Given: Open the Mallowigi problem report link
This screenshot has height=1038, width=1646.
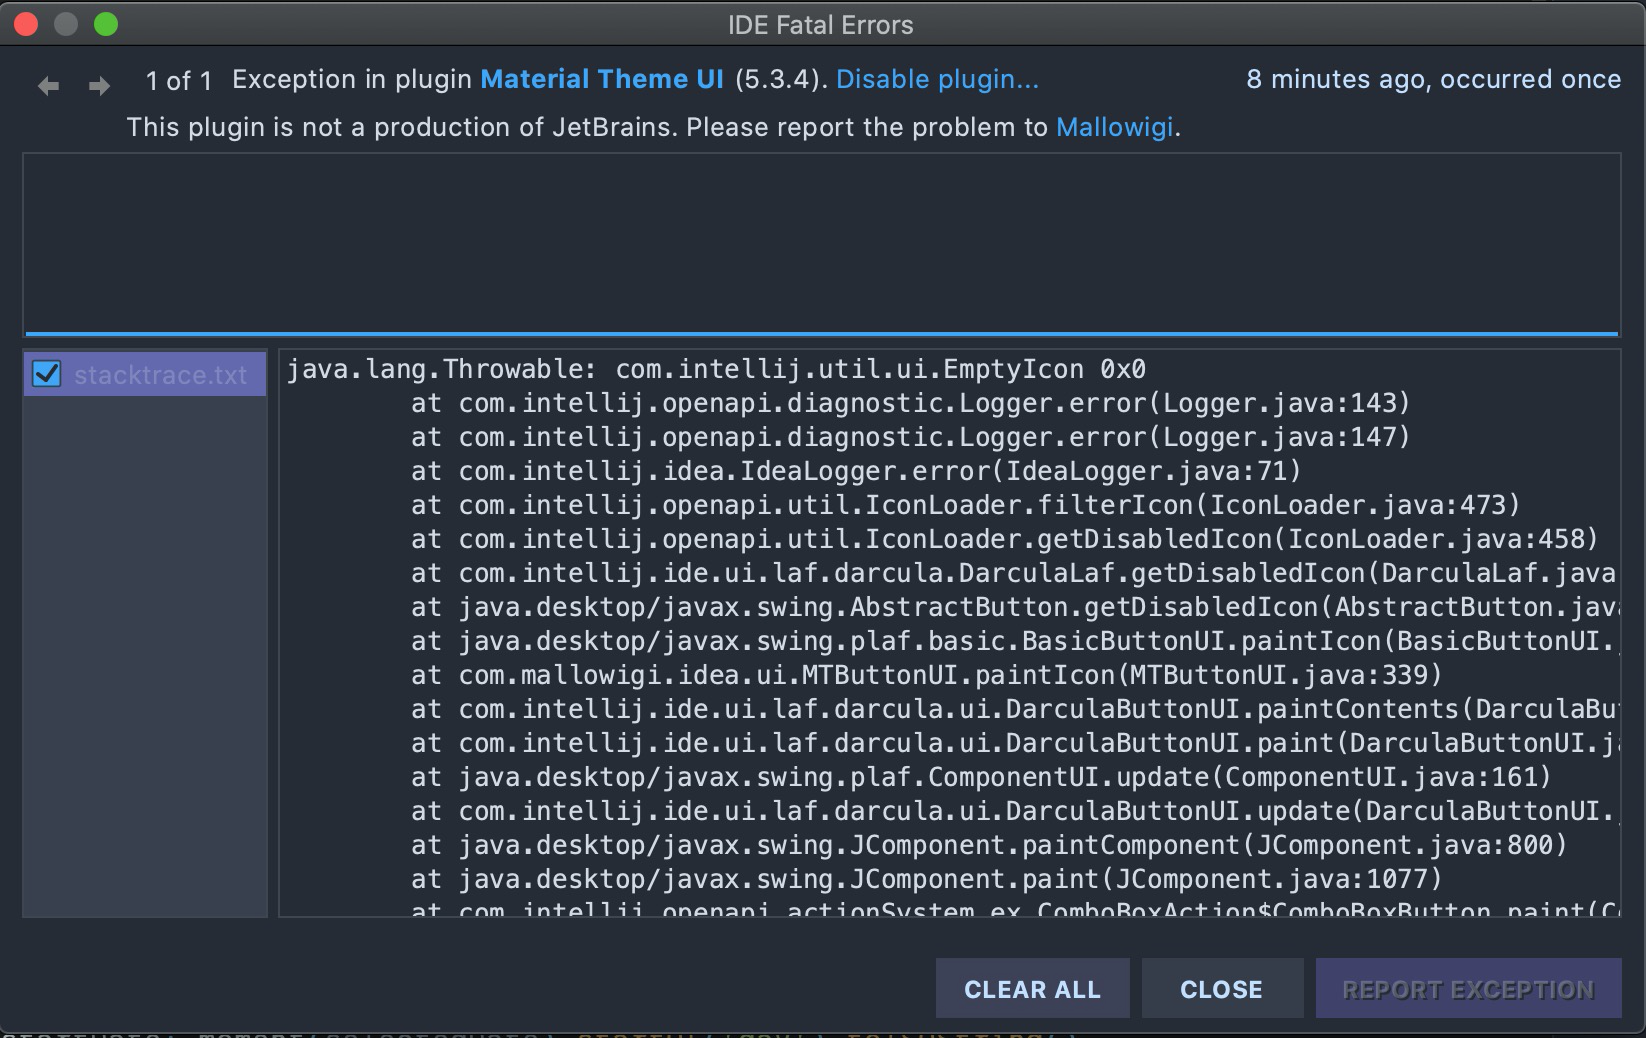Looking at the screenshot, I should [x=1114, y=127].
